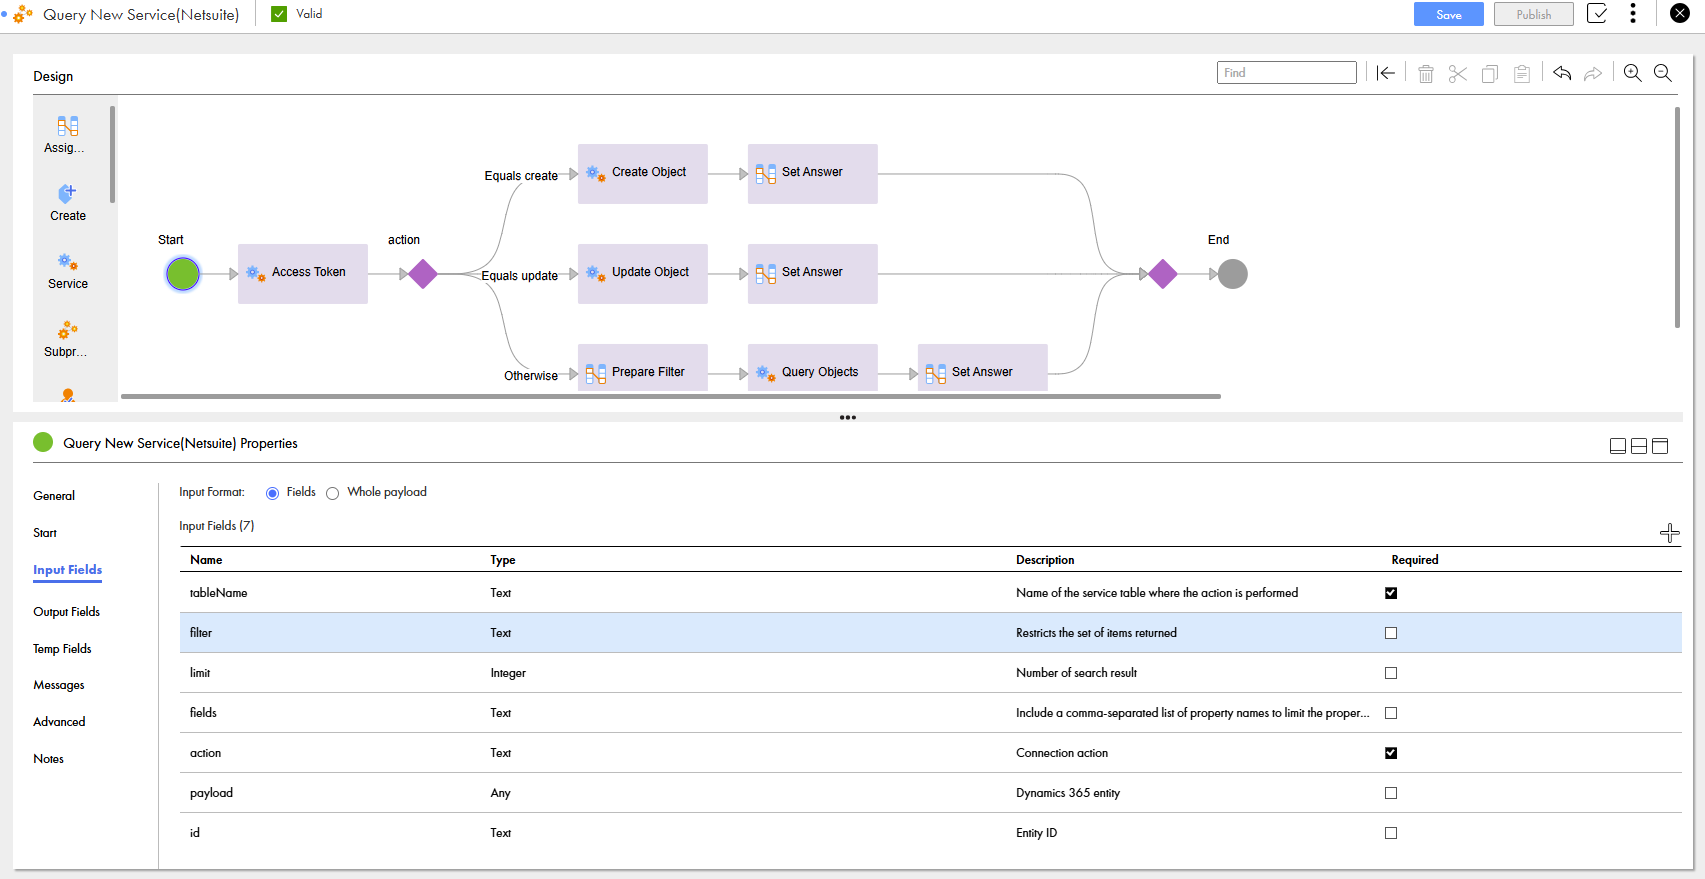
Task: Select the Subprocess step in the palette
Action: [67, 339]
